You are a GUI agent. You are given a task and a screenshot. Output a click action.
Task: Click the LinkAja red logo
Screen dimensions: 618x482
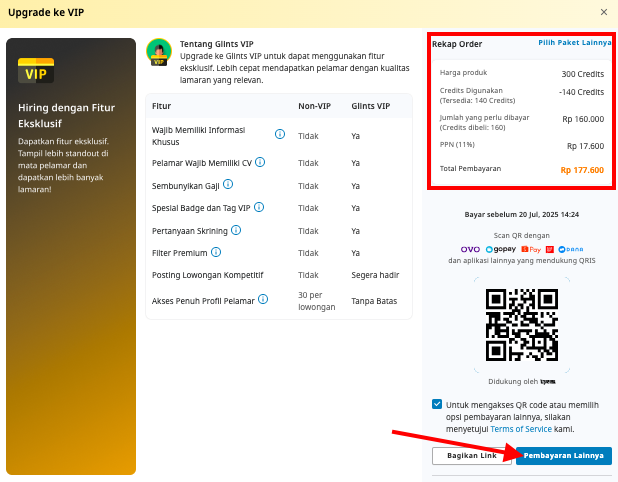point(550,249)
